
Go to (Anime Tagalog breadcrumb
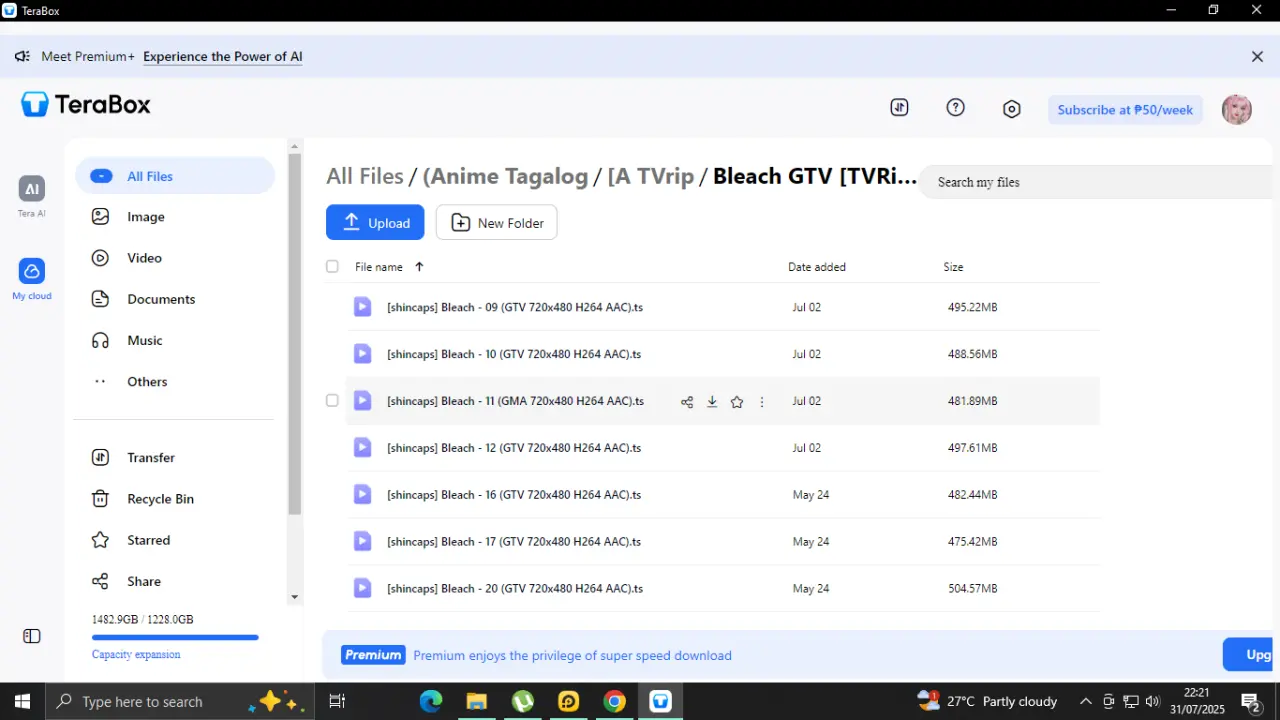(505, 176)
